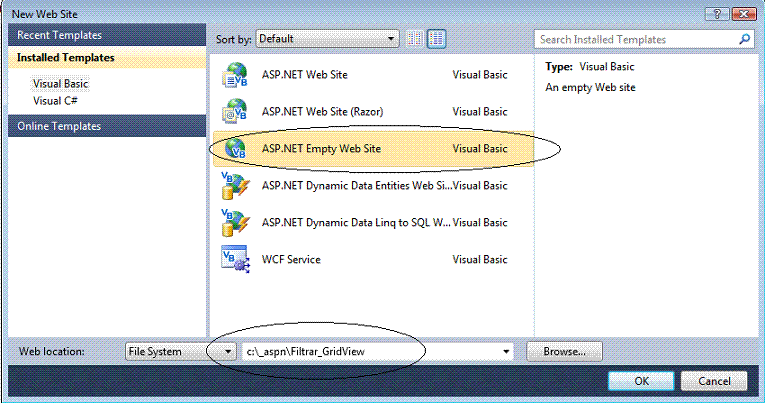
Task: Click the OK button
Action: point(641,381)
